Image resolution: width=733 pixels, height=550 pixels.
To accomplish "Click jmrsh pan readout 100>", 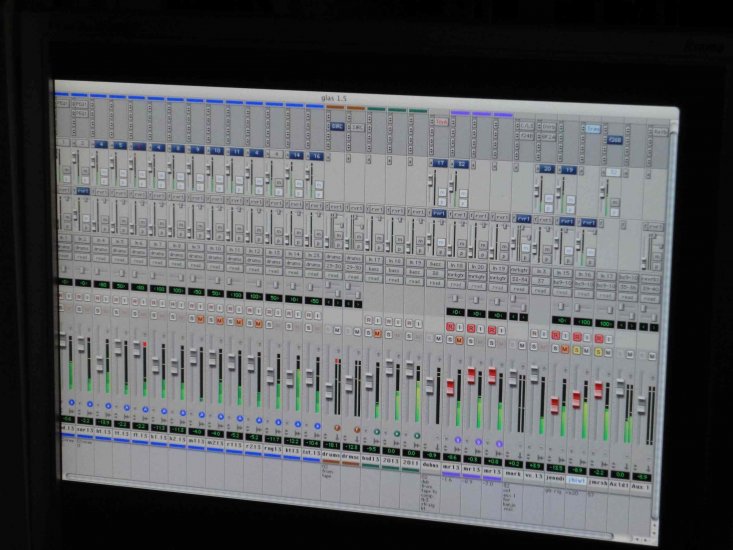I will click(606, 323).
